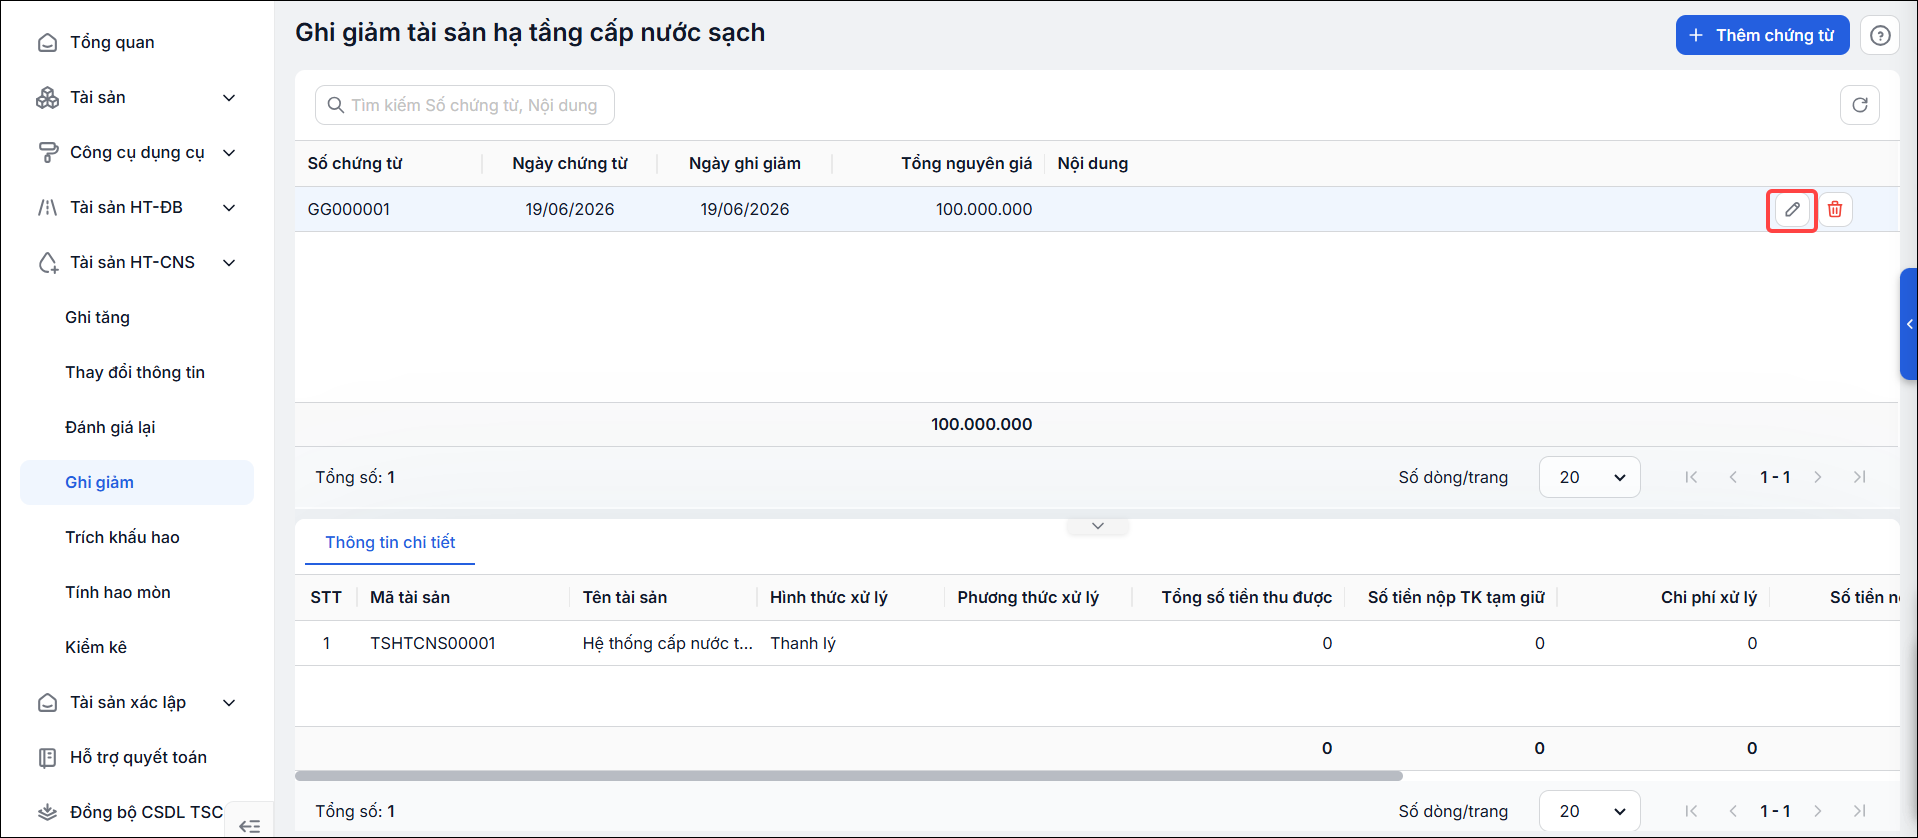Click the search magnifier icon
Image resolution: width=1918 pixels, height=838 pixels.
336,105
